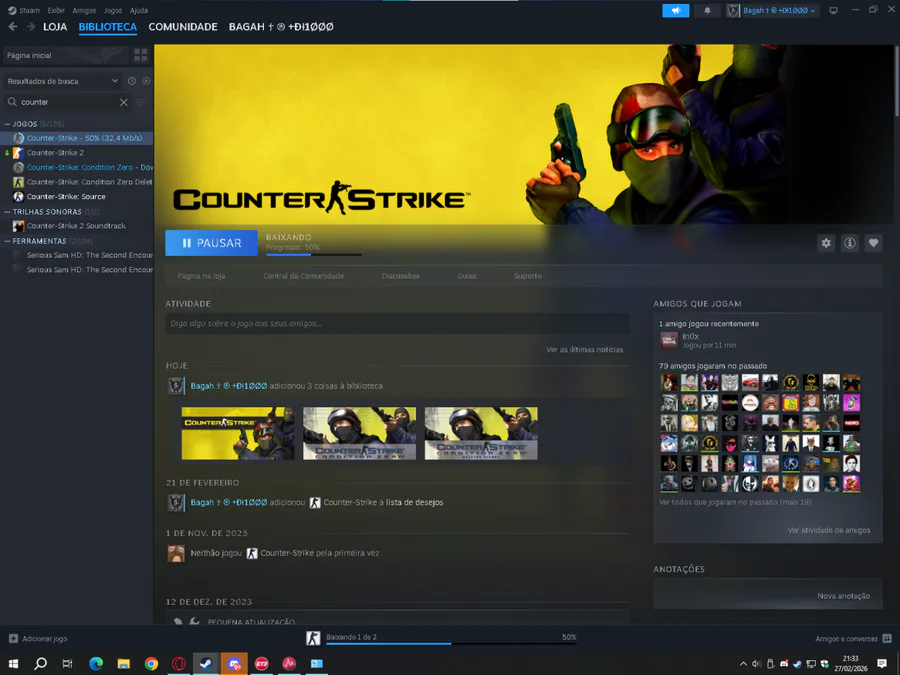The height and width of the screenshot is (675, 900).
Task: Add Counter-Strike to favorites heart
Action: click(x=873, y=243)
